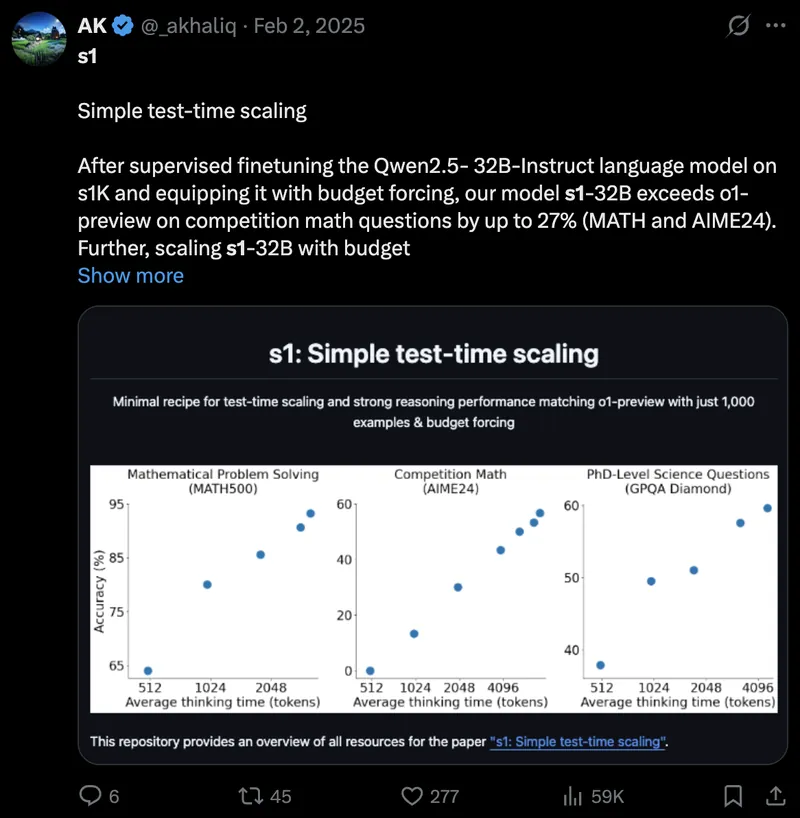Viewport: 800px width, 818px height.
Task: Open the MATH500 scatter plot
Action: [209, 588]
